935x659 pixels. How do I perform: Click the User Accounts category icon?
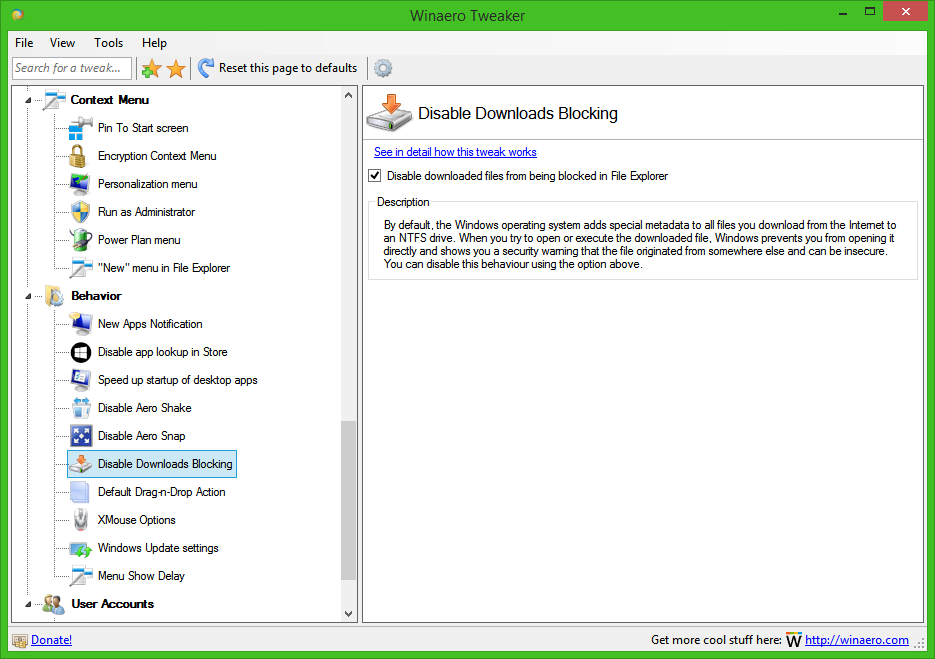(x=54, y=604)
